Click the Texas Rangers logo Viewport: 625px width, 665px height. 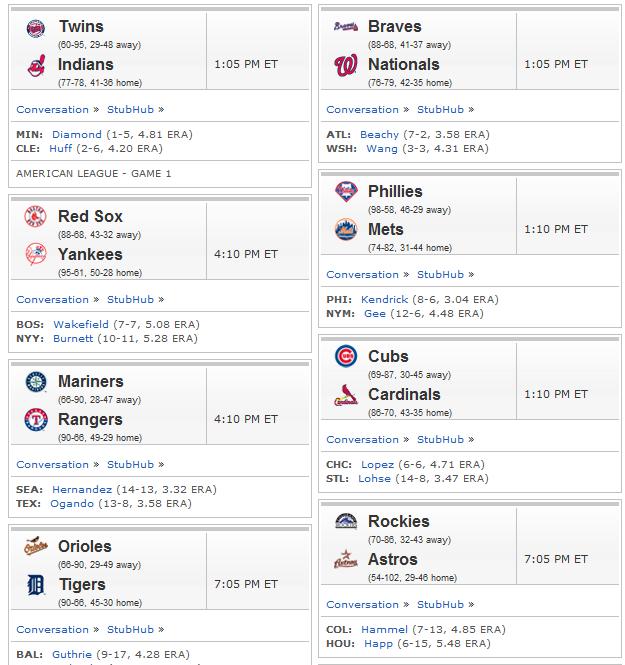pos(36,420)
